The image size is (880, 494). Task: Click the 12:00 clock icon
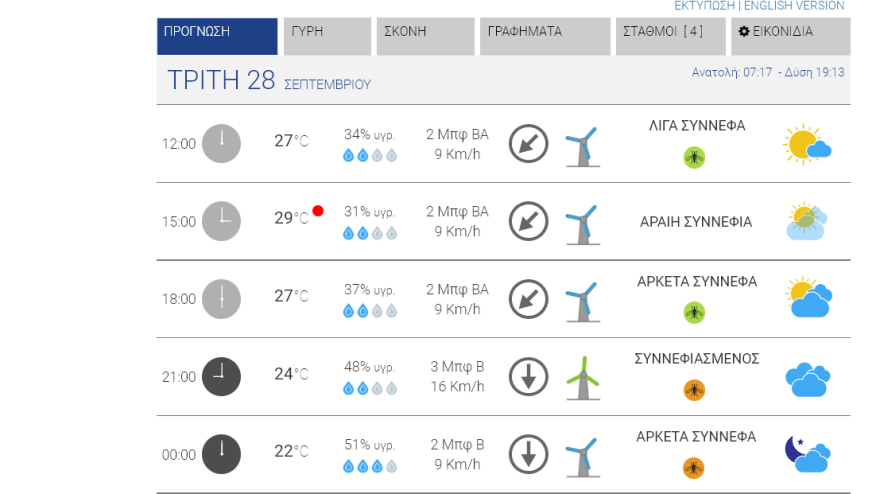coord(221,144)
